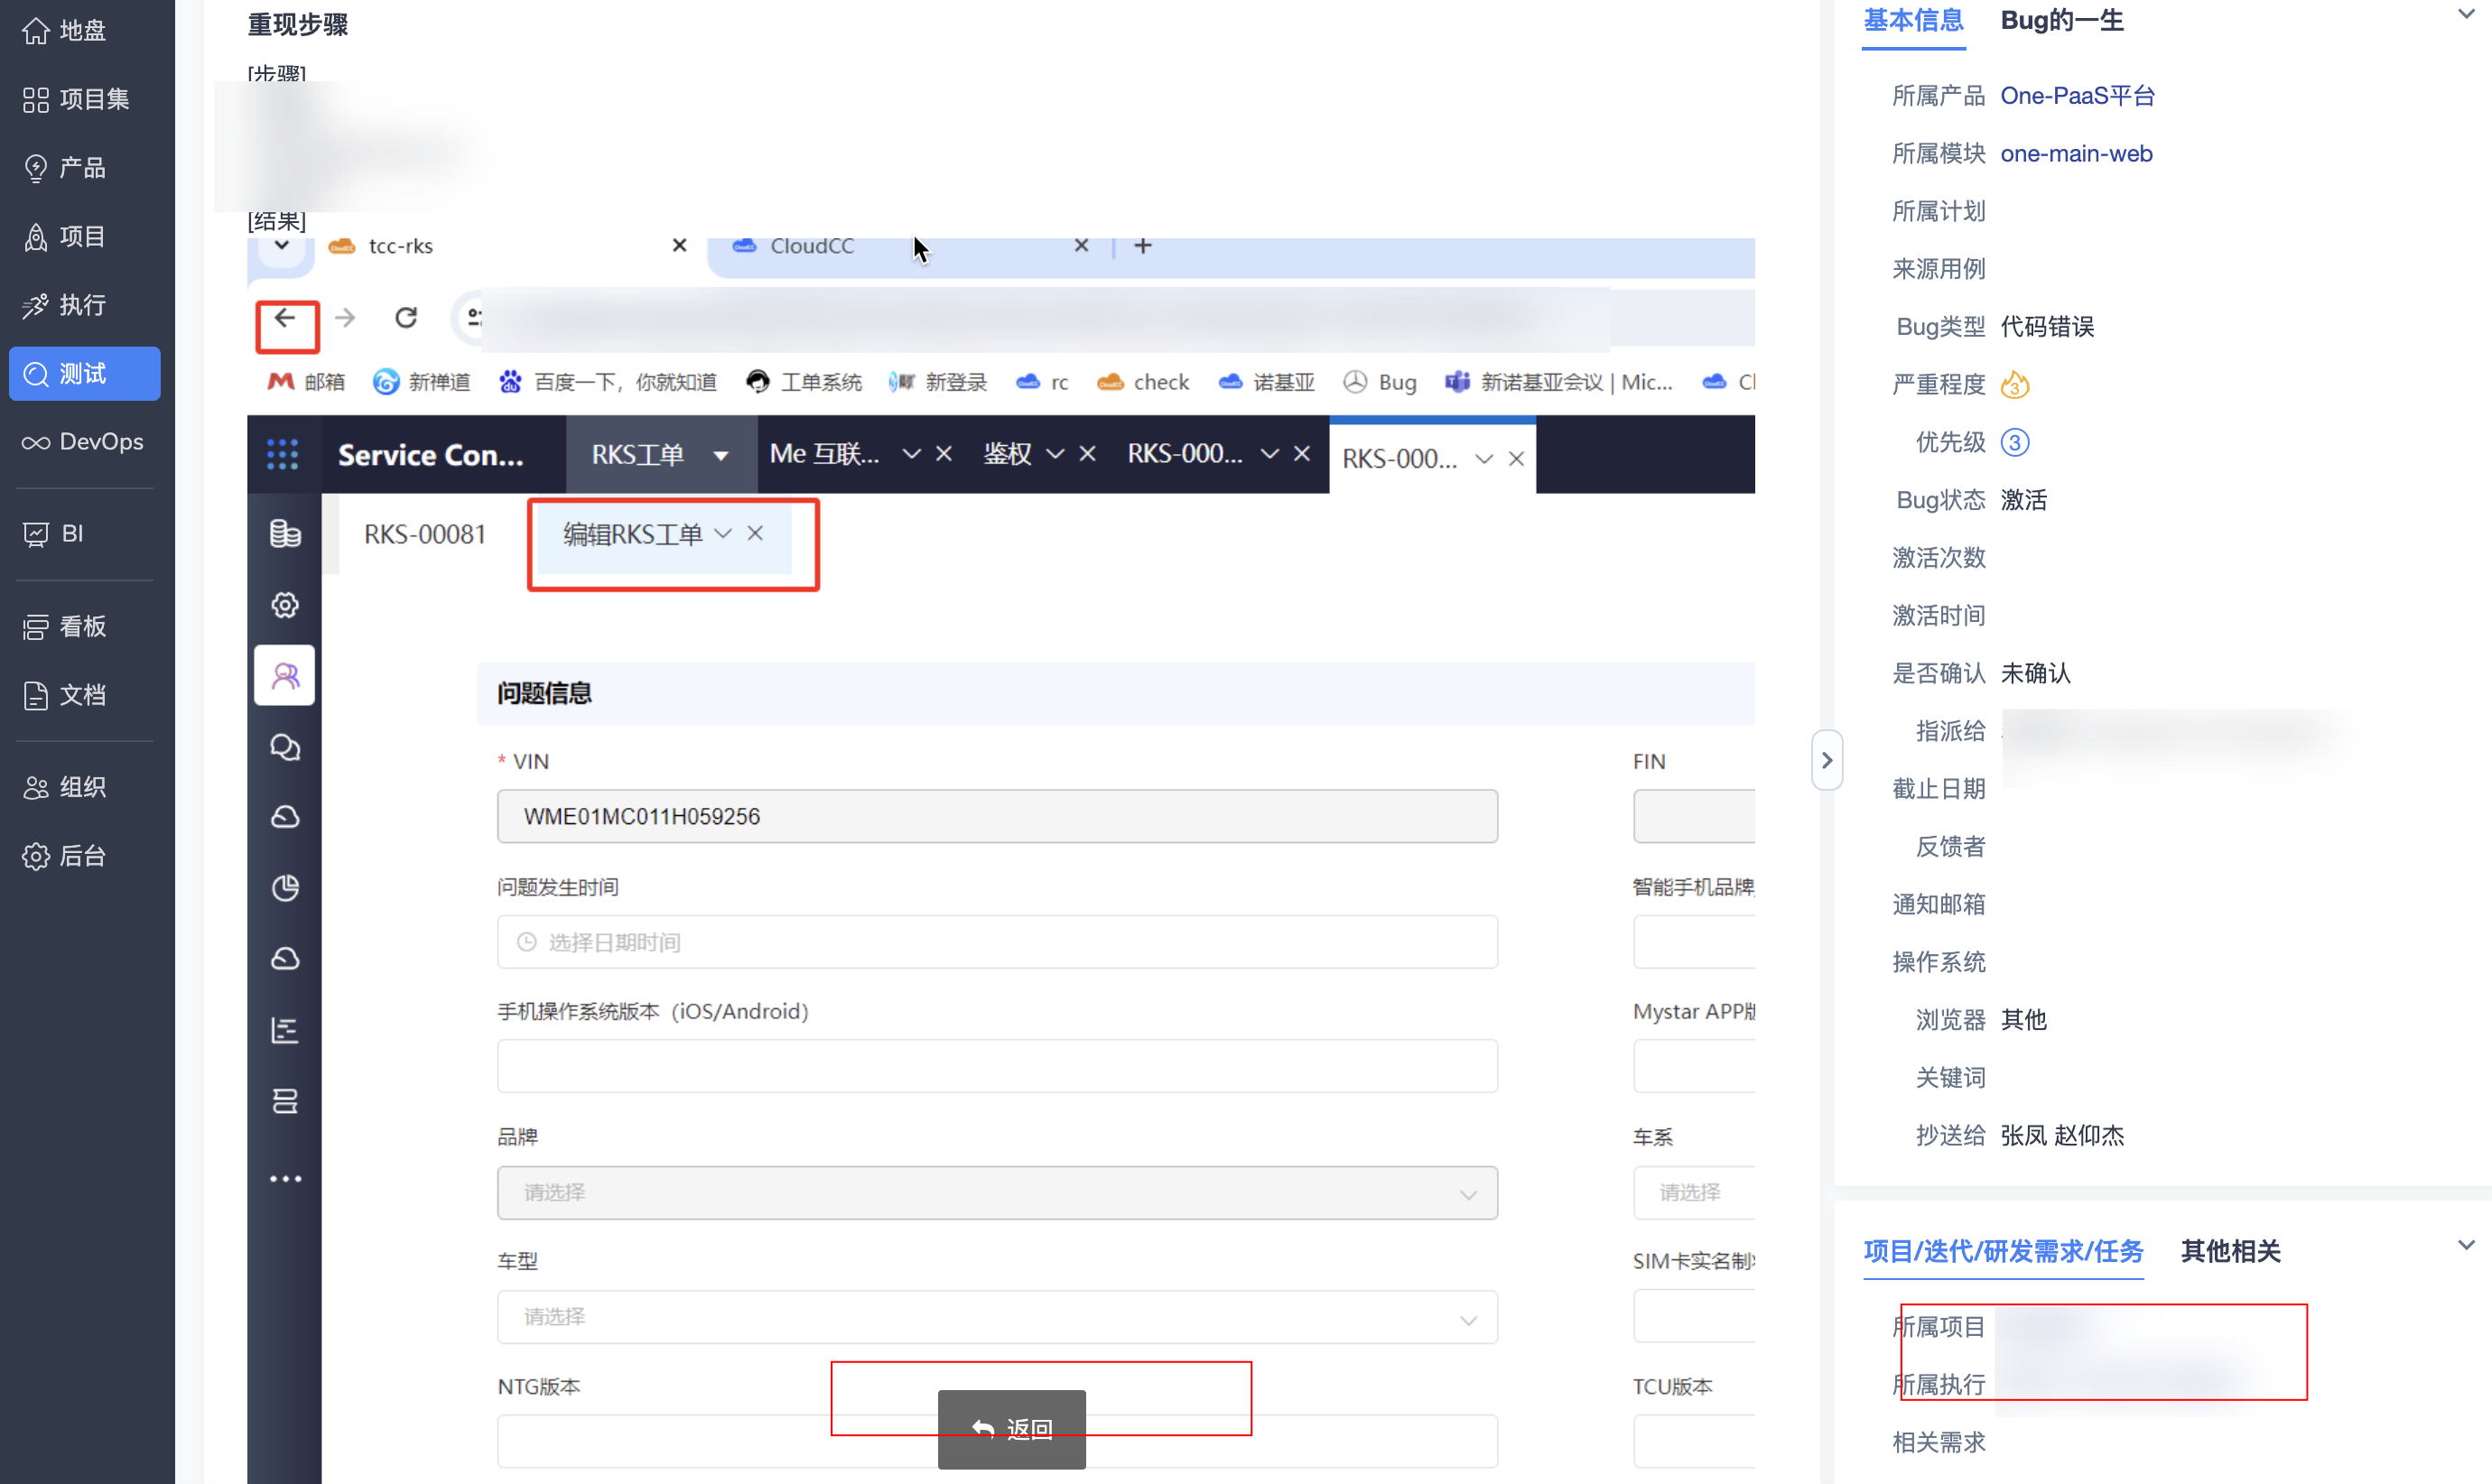
Task: Collapse the 项目/迭代/研发需求/任务 panel chevron
Action: [2465, 1246]
